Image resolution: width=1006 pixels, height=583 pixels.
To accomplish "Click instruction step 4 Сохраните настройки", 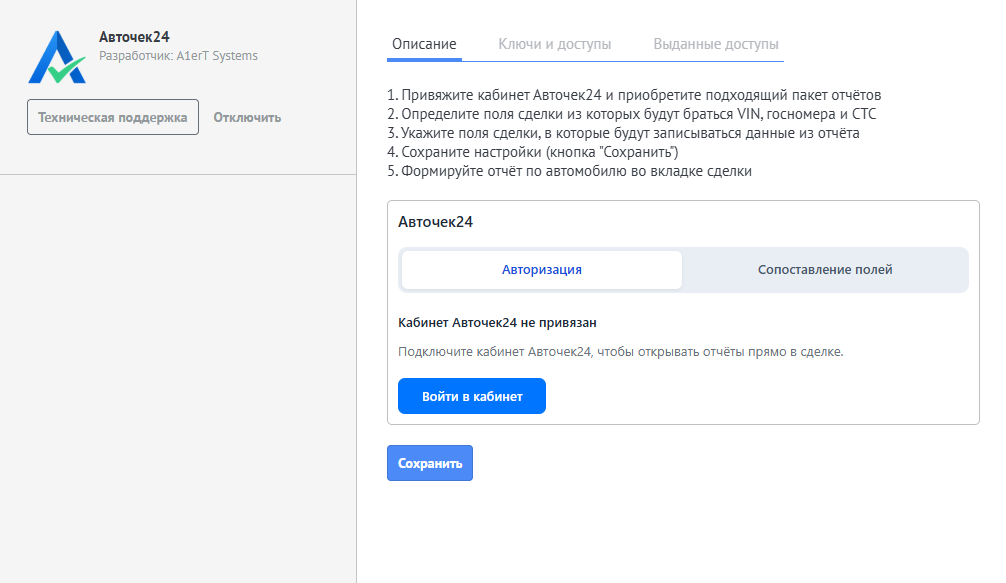I will (x=533, y=152).
